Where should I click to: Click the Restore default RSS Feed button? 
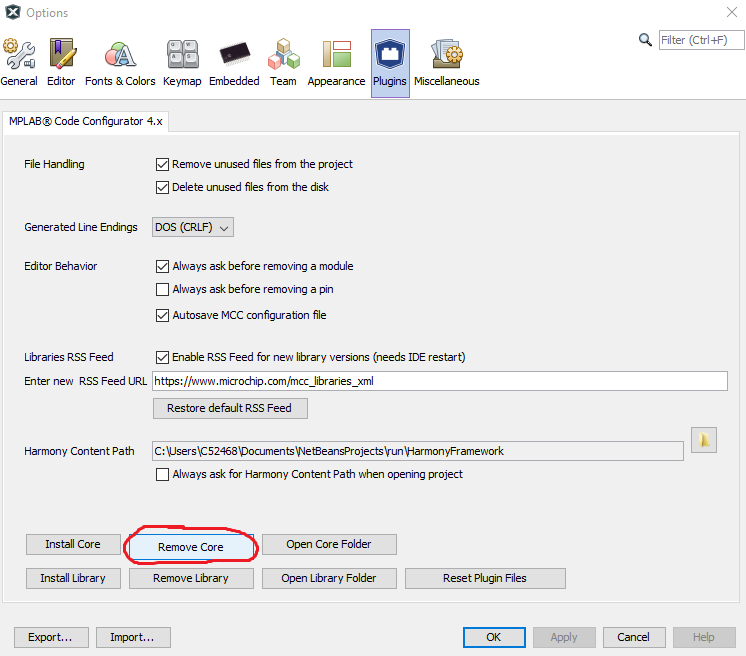coord(230,408)
